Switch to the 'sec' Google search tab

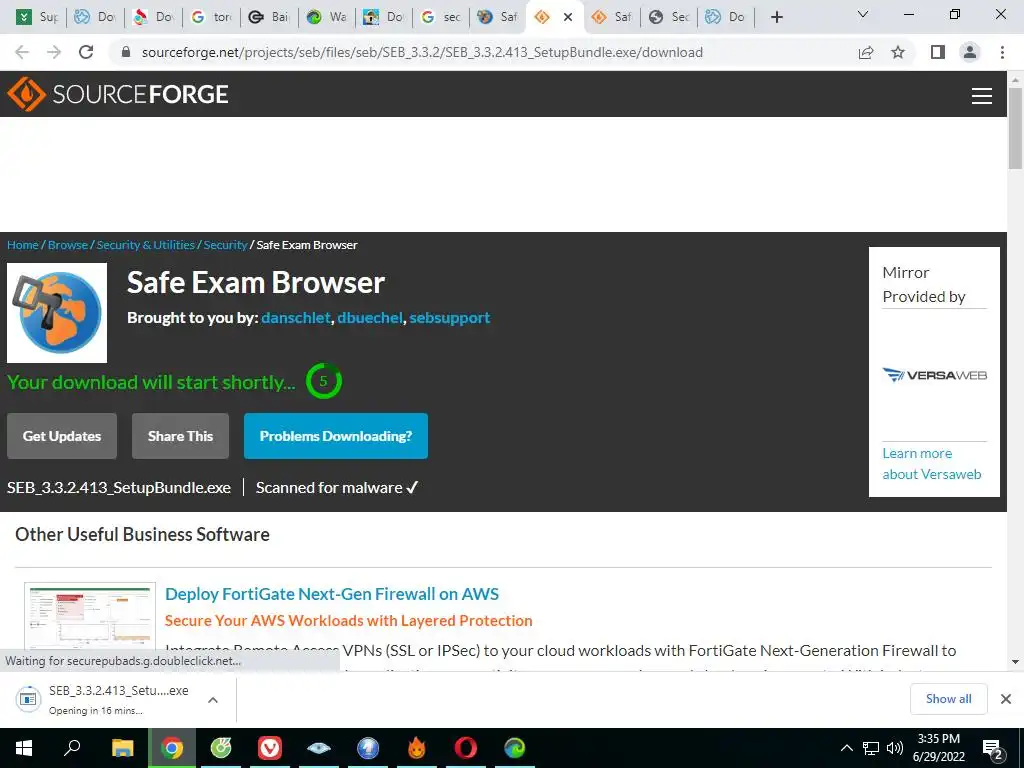pos(442,17)
